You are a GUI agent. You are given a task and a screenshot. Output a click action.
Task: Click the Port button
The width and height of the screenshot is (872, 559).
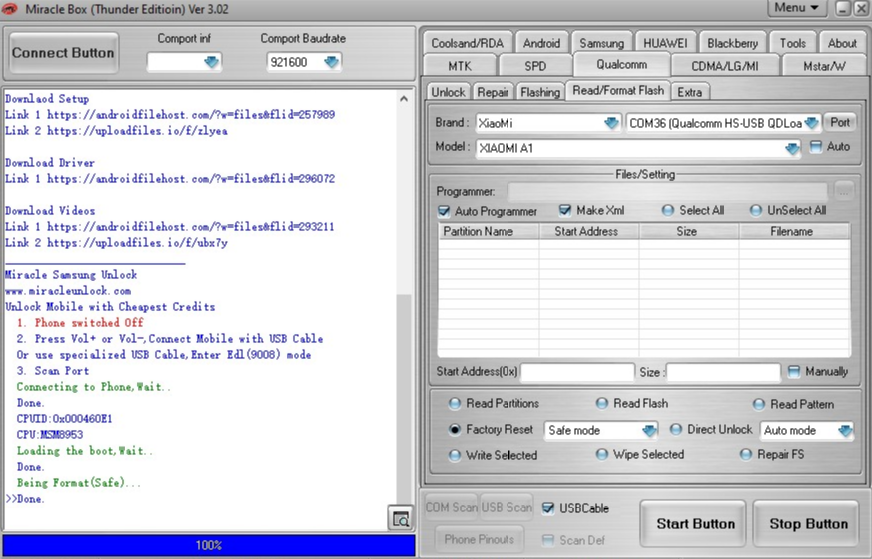[840, 122]
